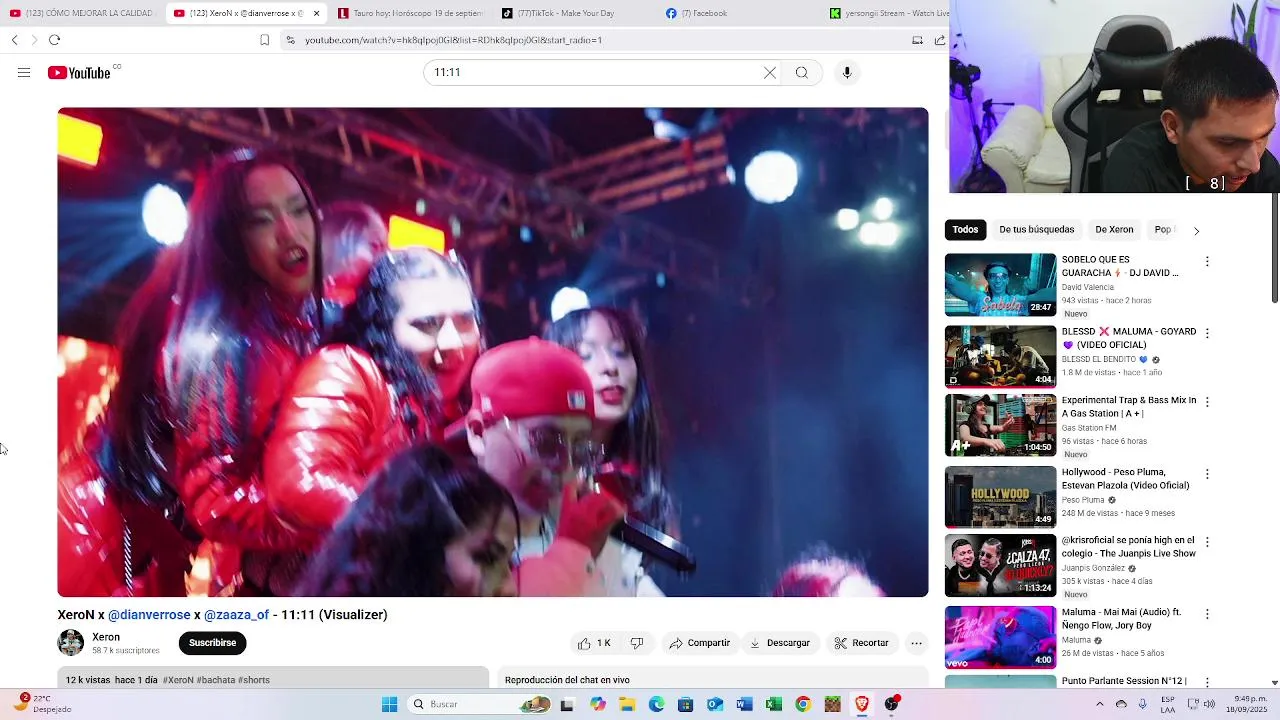Start voice search with microphone

[x=847, y=73]
